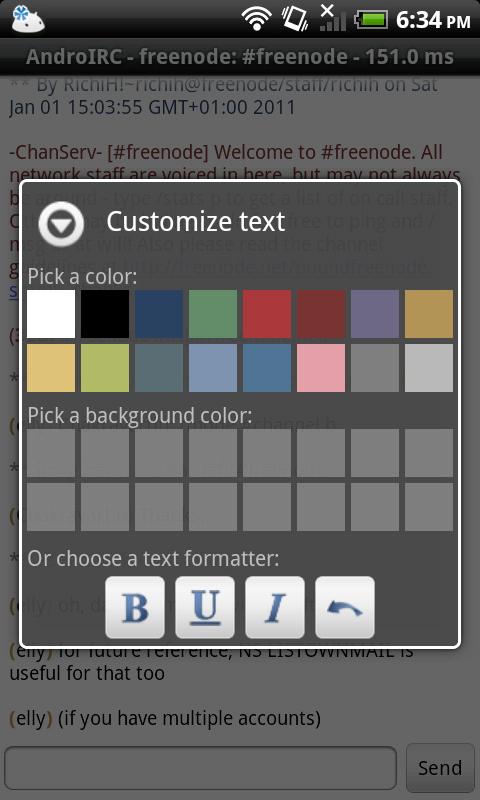Focus the message input field

click(200, 768)
